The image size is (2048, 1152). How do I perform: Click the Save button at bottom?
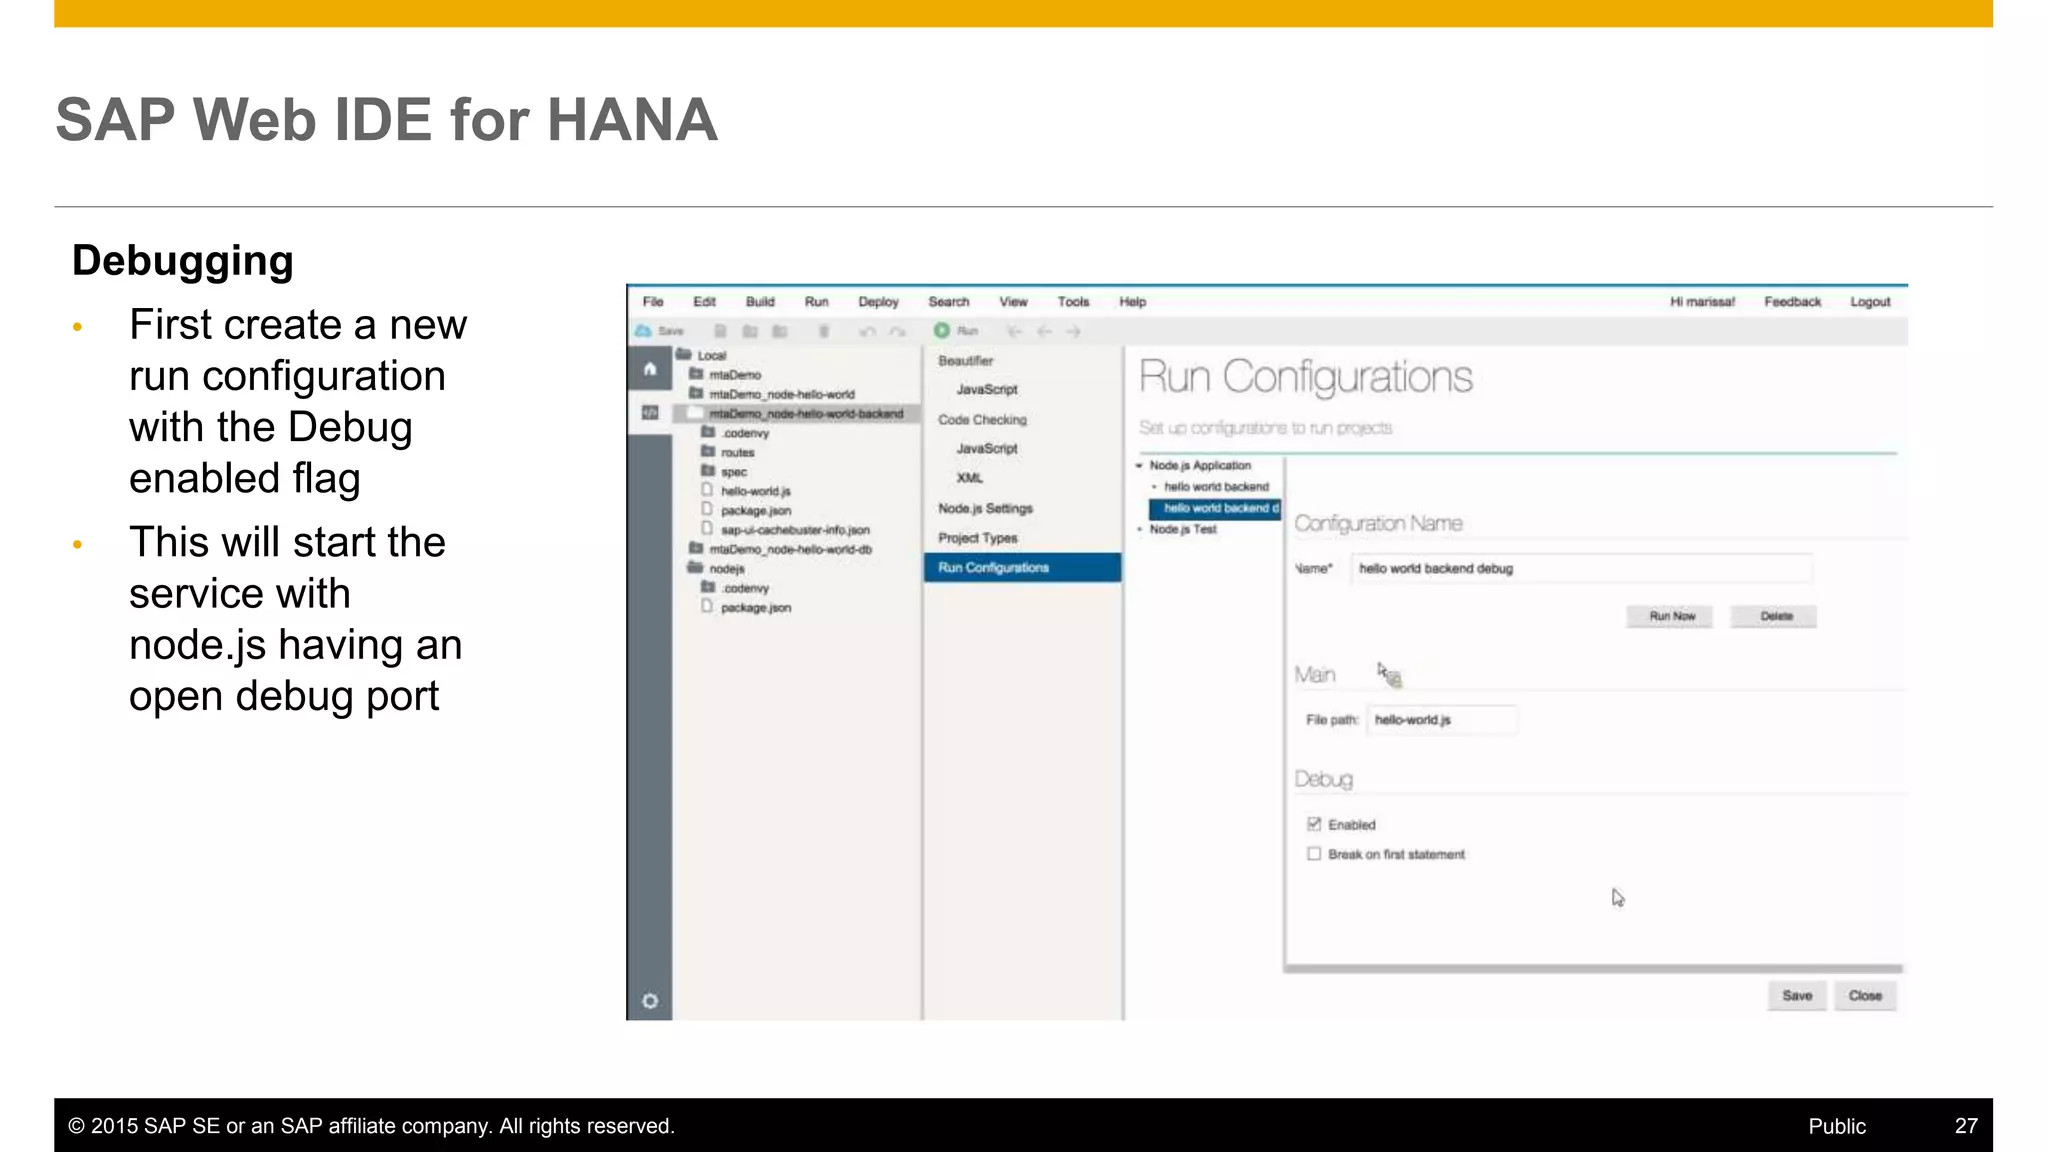[1797, 996]
